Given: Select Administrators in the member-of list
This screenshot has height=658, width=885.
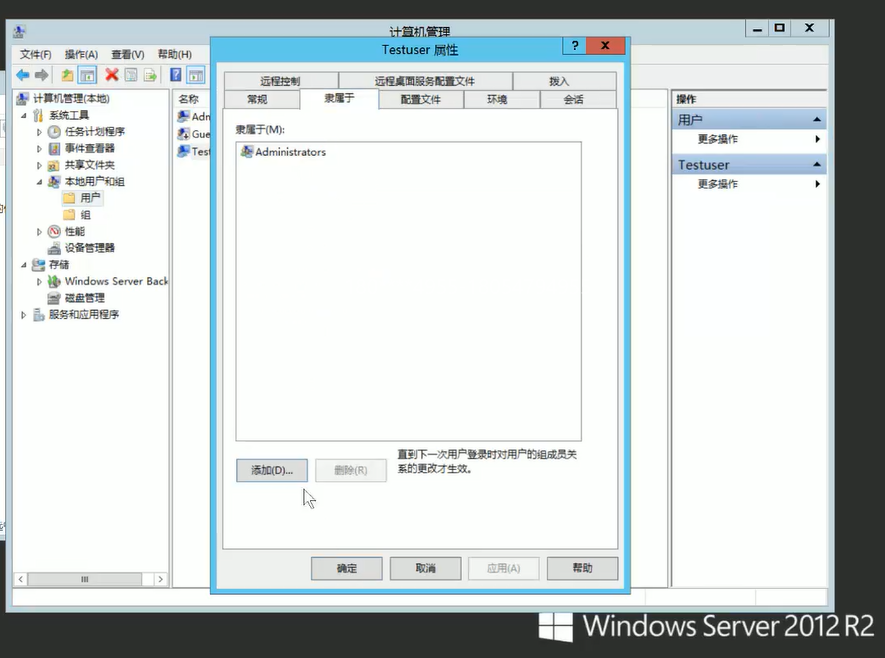Looking at the screenshot, I should point(290,152).
